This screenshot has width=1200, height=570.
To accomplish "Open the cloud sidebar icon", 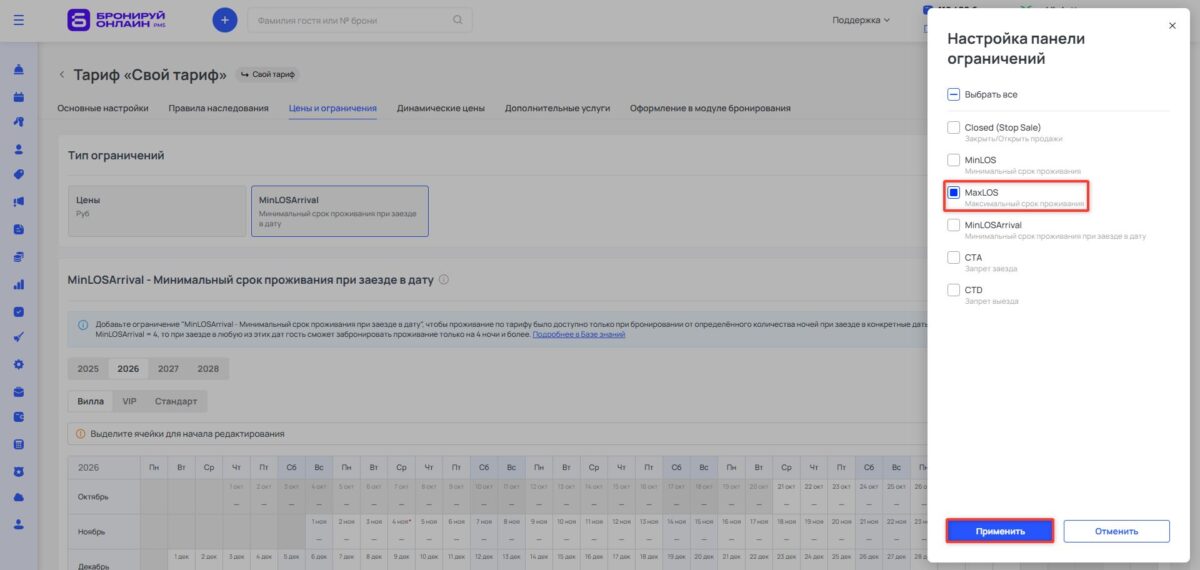I will pos(19,498).
